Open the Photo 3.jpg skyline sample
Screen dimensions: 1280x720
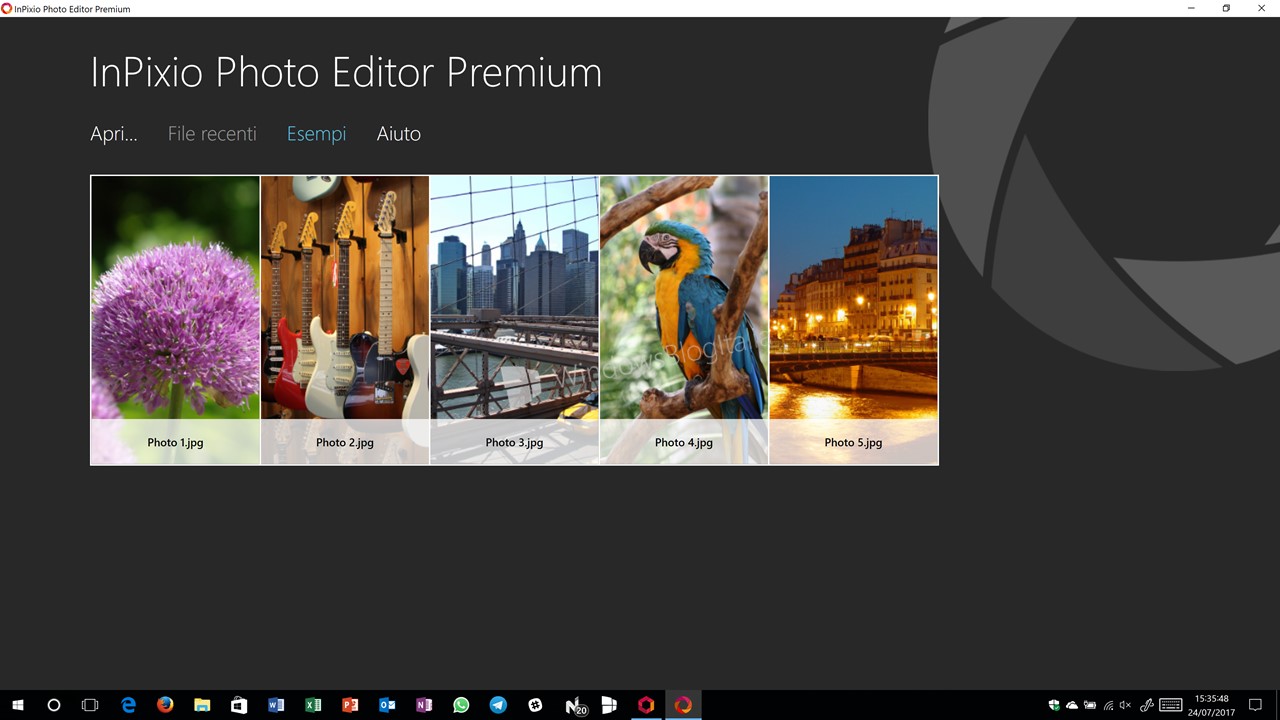(514, 320)
